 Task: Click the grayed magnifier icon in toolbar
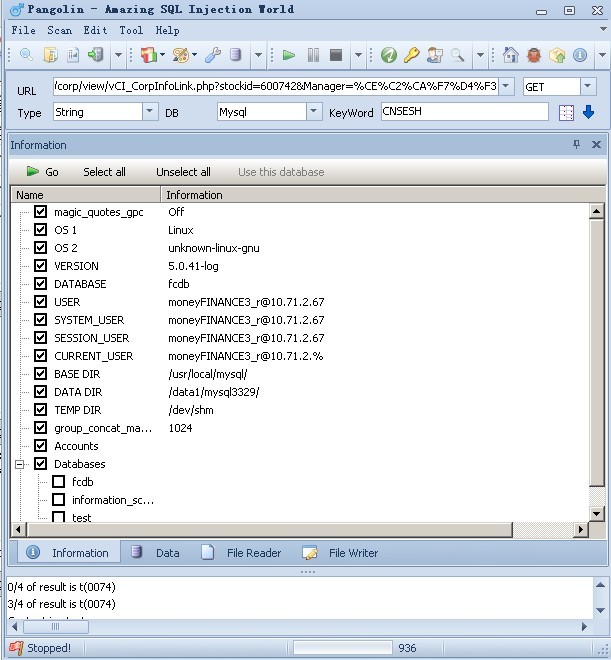pos(457,55)
